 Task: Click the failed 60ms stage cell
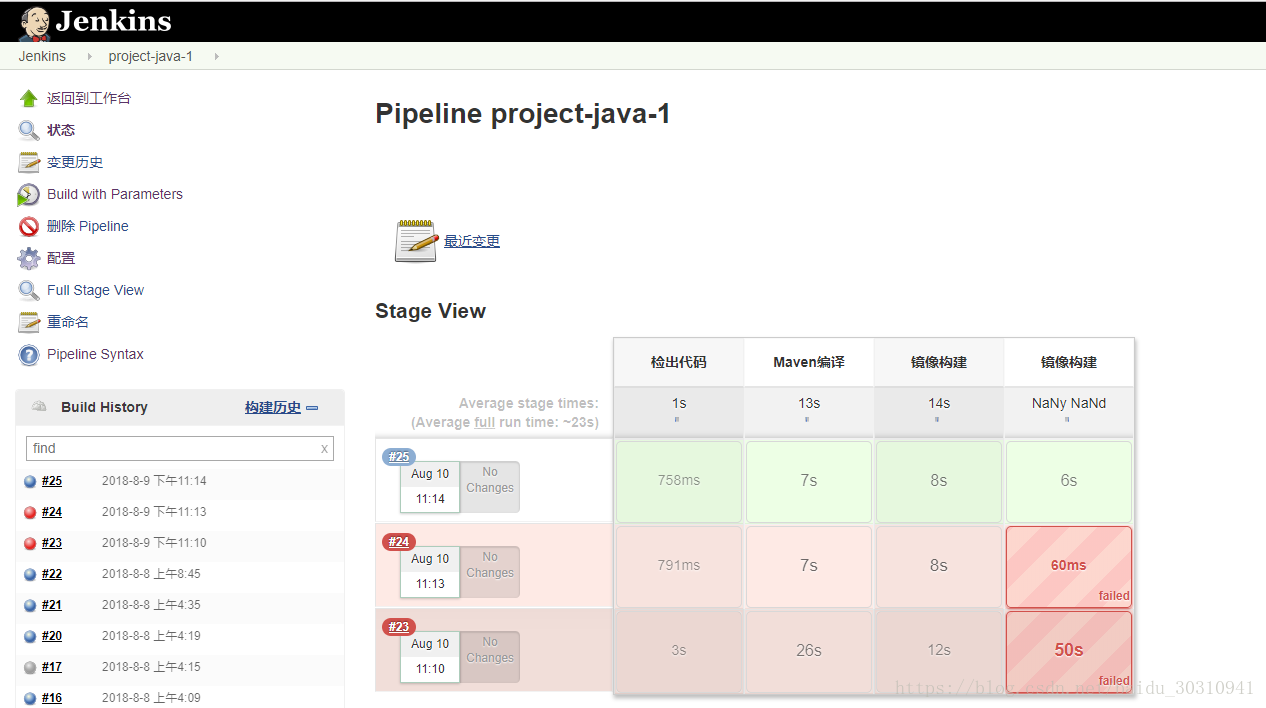click(1068, 566)
